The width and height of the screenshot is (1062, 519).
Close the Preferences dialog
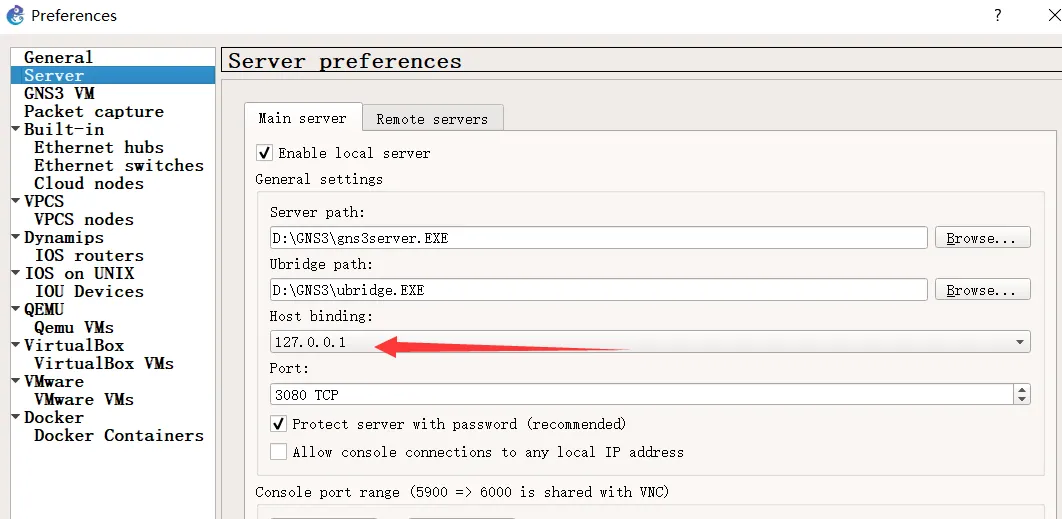1054,15
